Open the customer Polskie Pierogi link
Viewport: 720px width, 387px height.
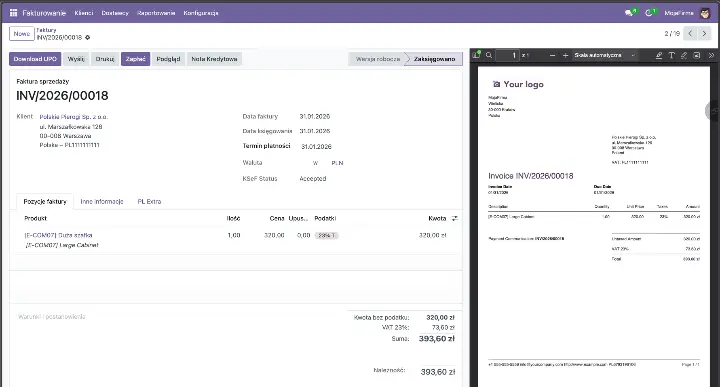(x=73, y=117)
